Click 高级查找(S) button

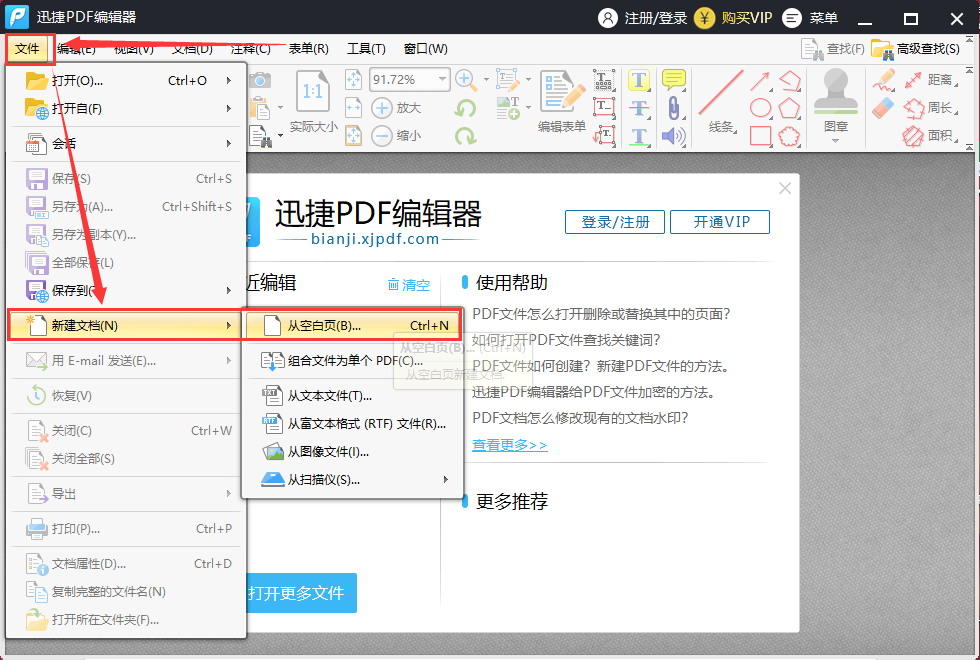pos(915,49)
